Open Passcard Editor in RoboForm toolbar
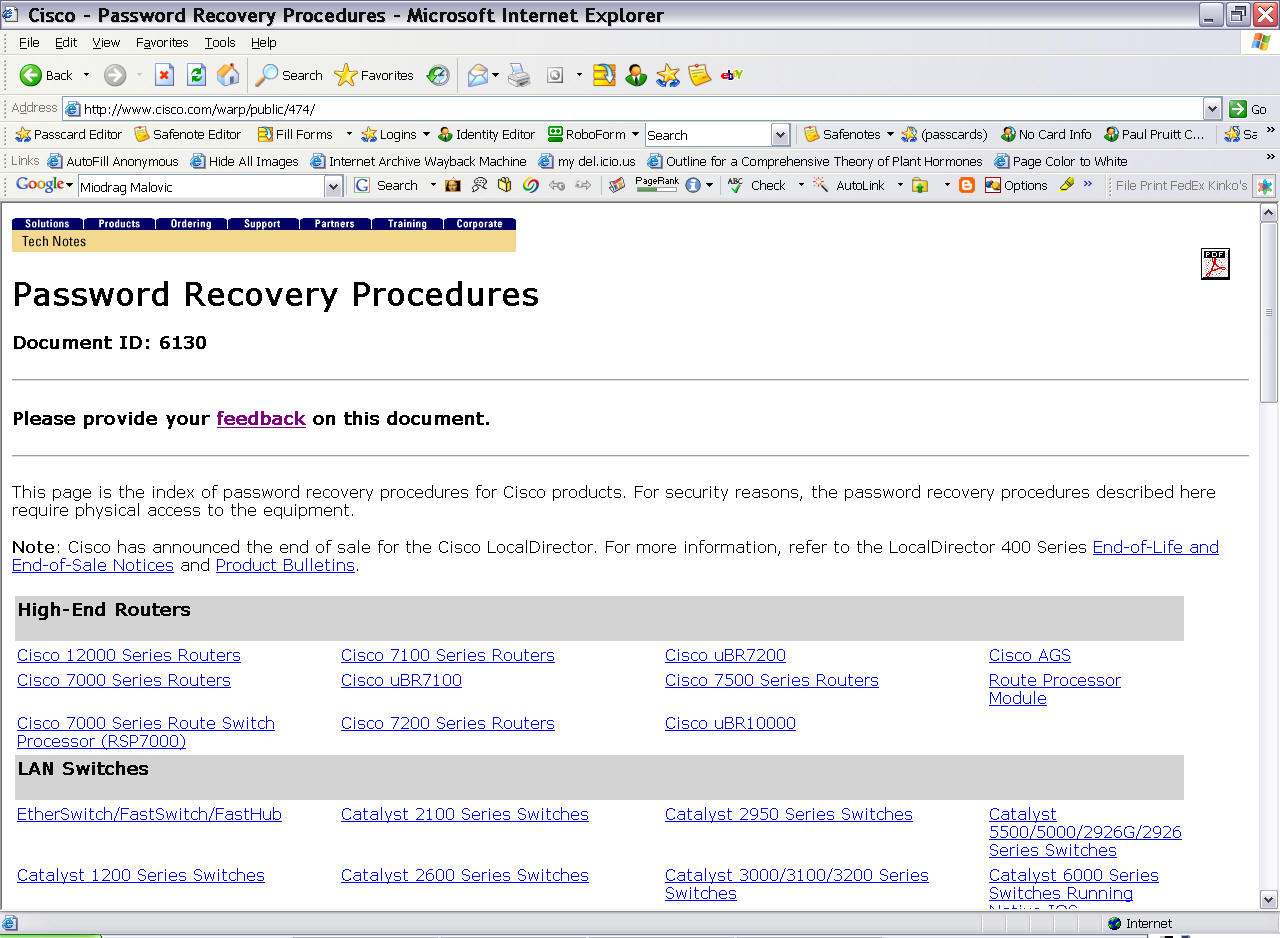 (x=68, y=134)
